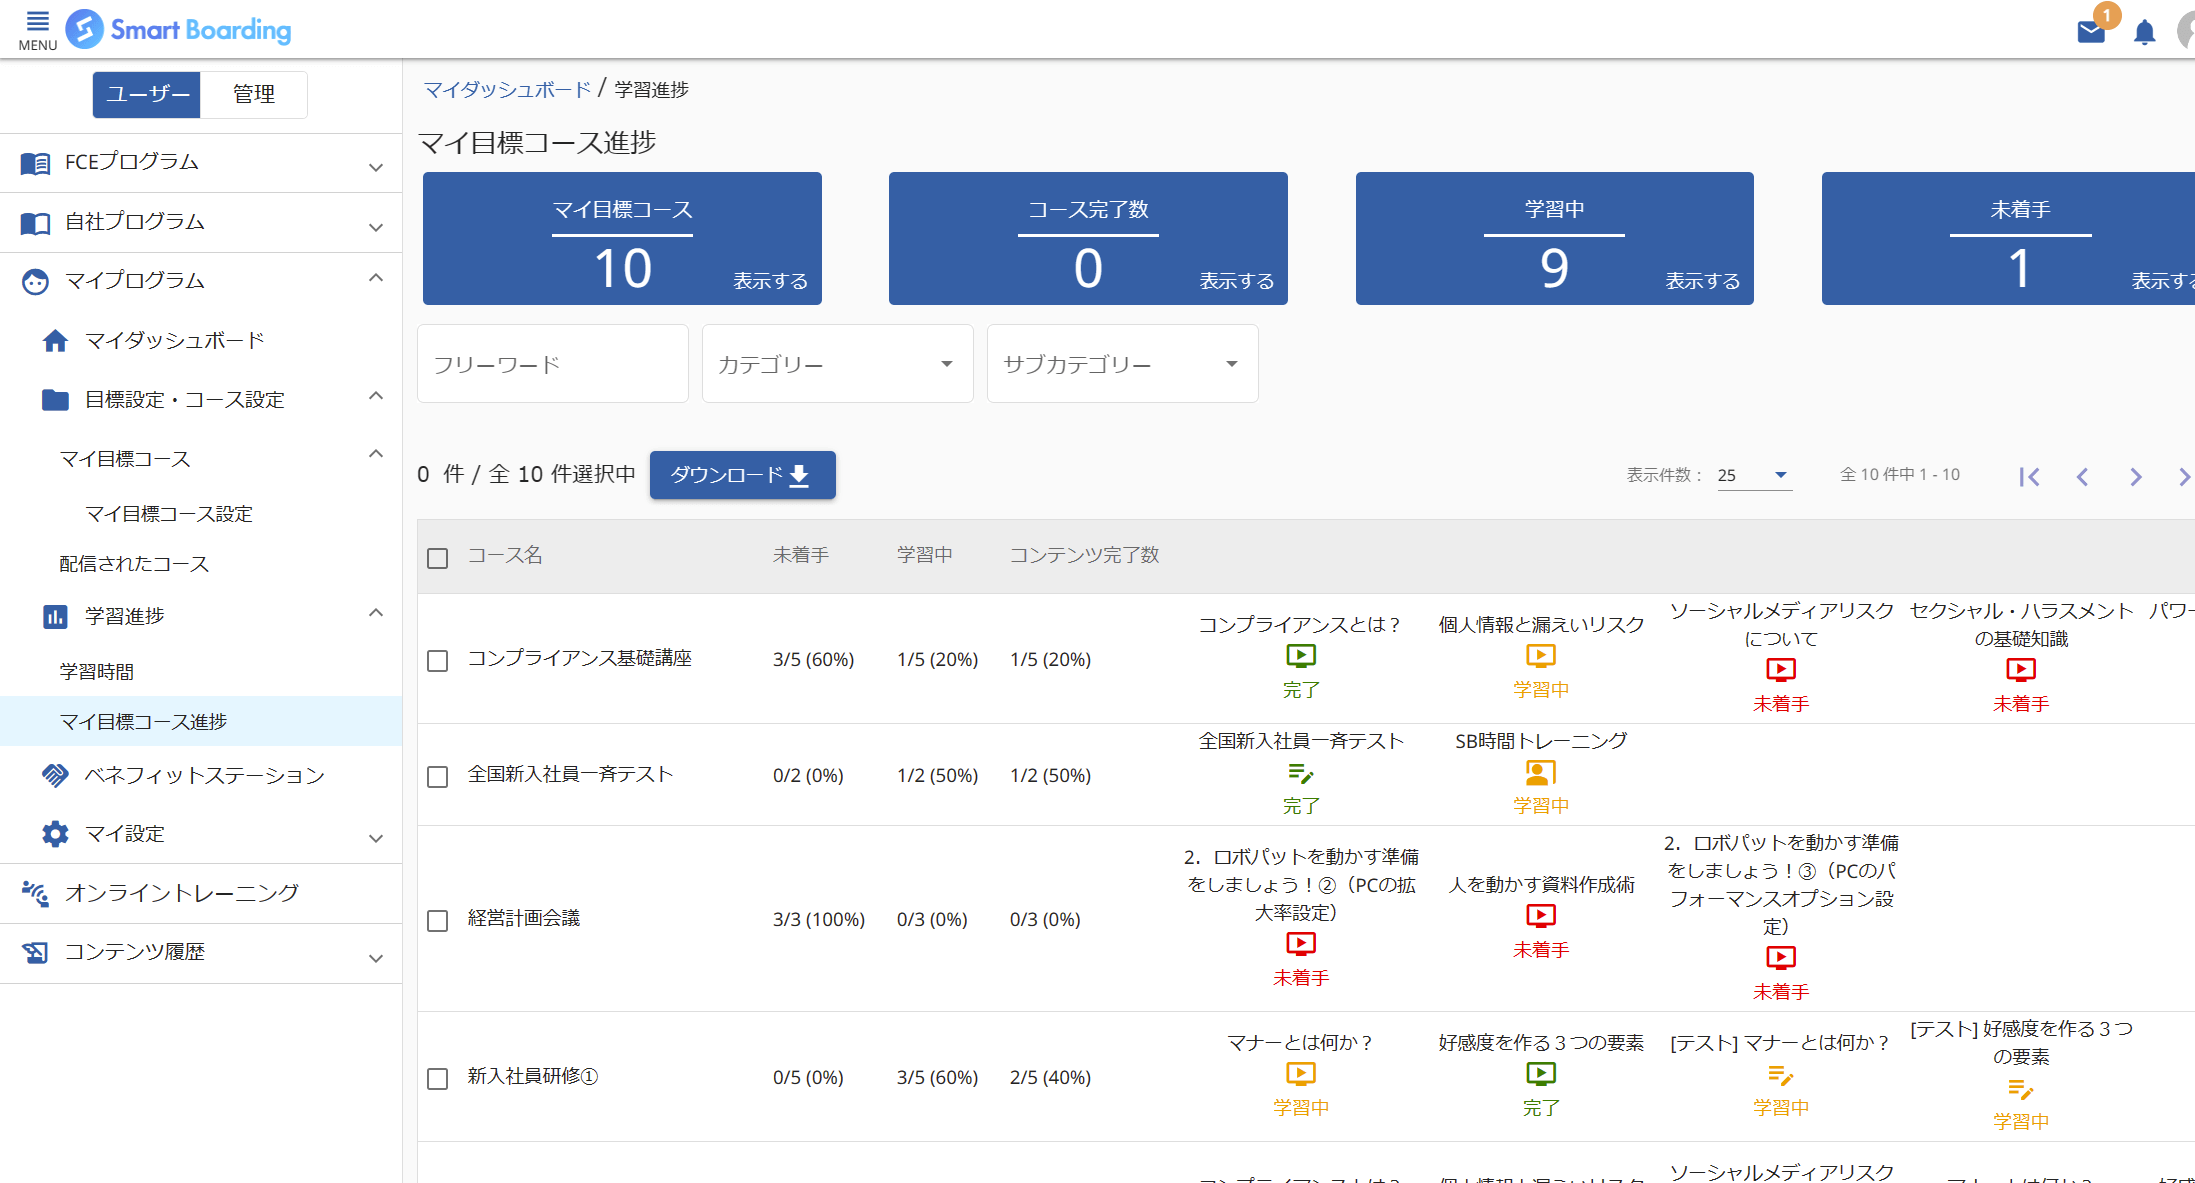Viewport: 2195px width, 1183px height.
Task: Click the フリーワード search field
Action: click(552, 364)
